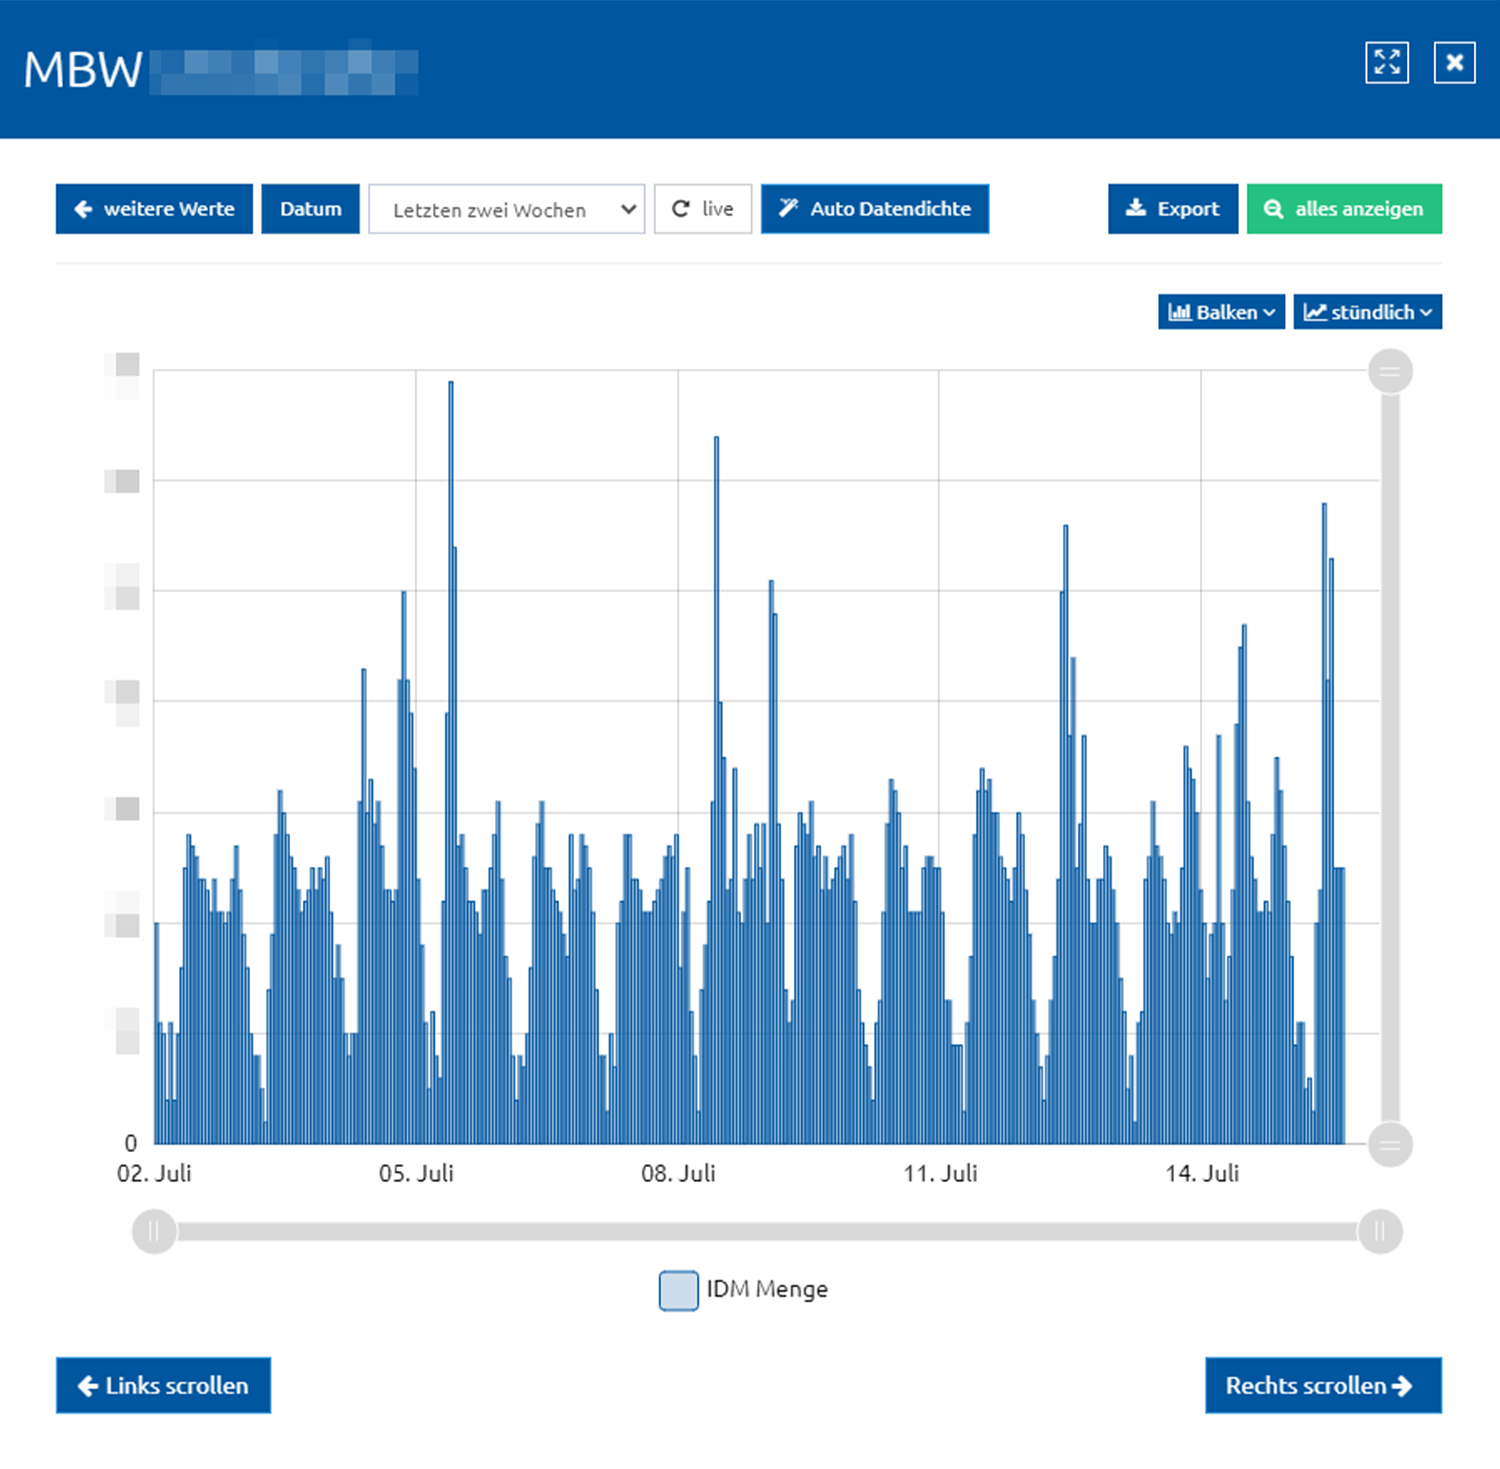This screenshot has height=1469, width=1500.
Task: Toggle live refresh mode
Action: (x=703, y=209)
